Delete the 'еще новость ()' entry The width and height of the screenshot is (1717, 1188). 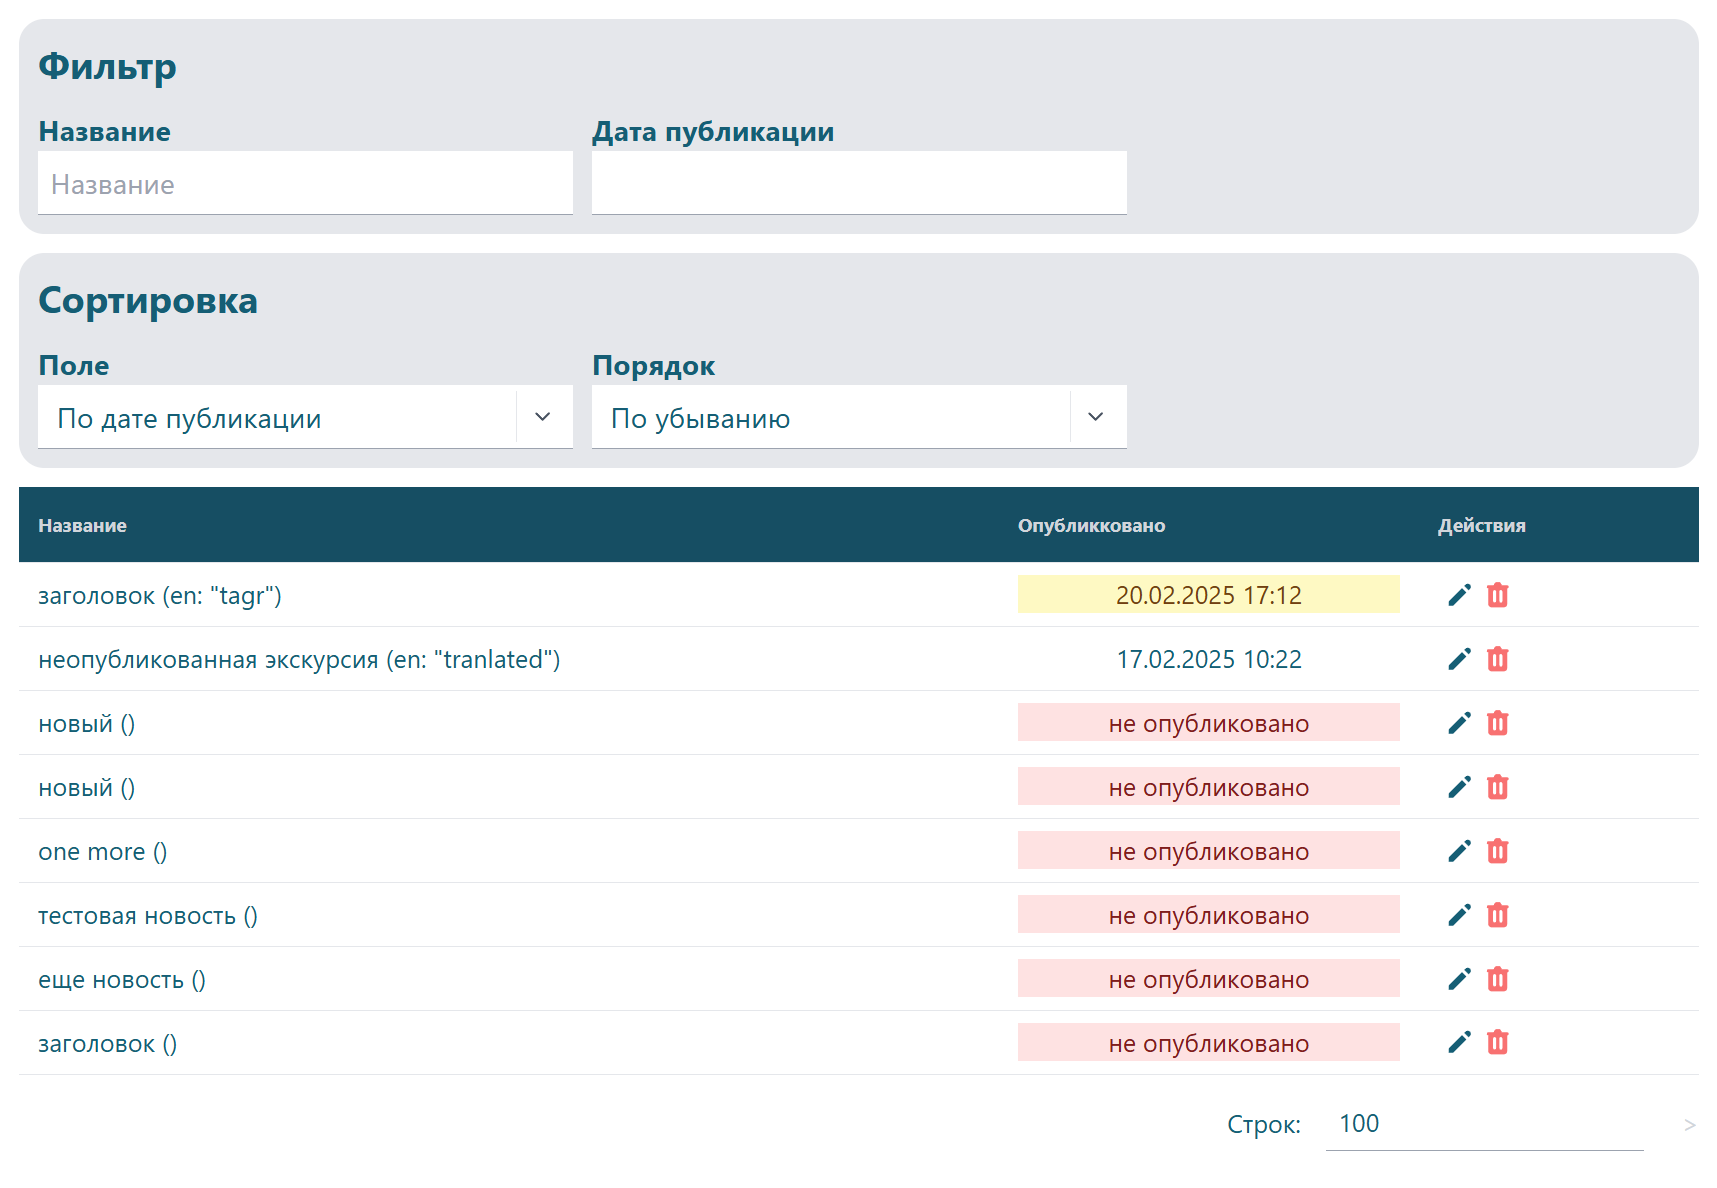coord(1497,979)
